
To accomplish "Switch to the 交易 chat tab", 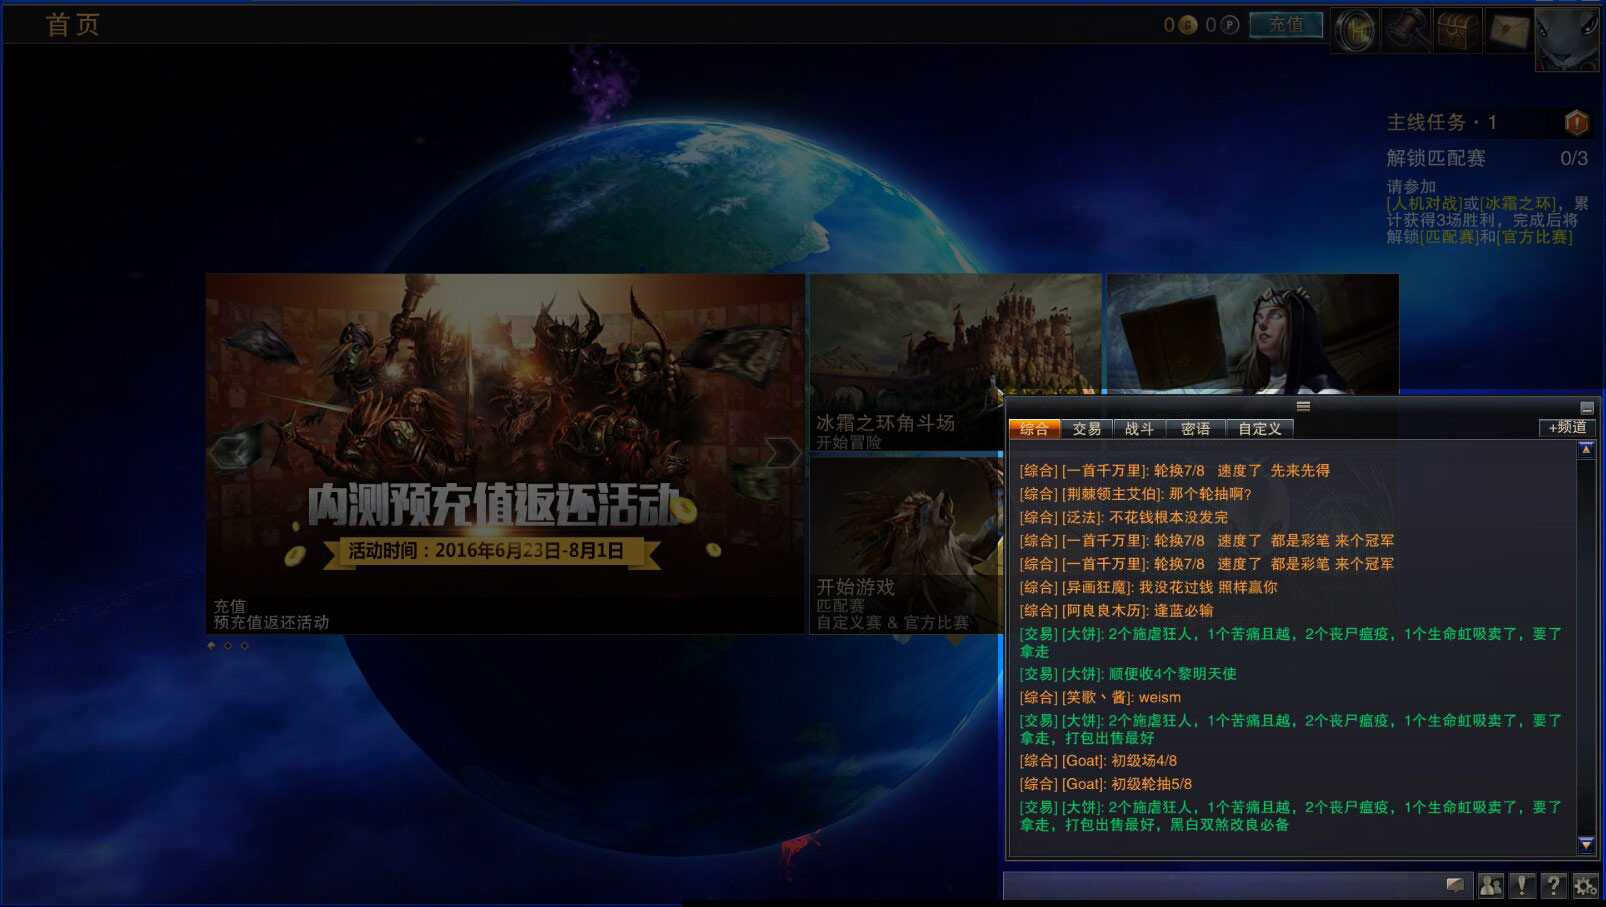I will [1086, 429].
